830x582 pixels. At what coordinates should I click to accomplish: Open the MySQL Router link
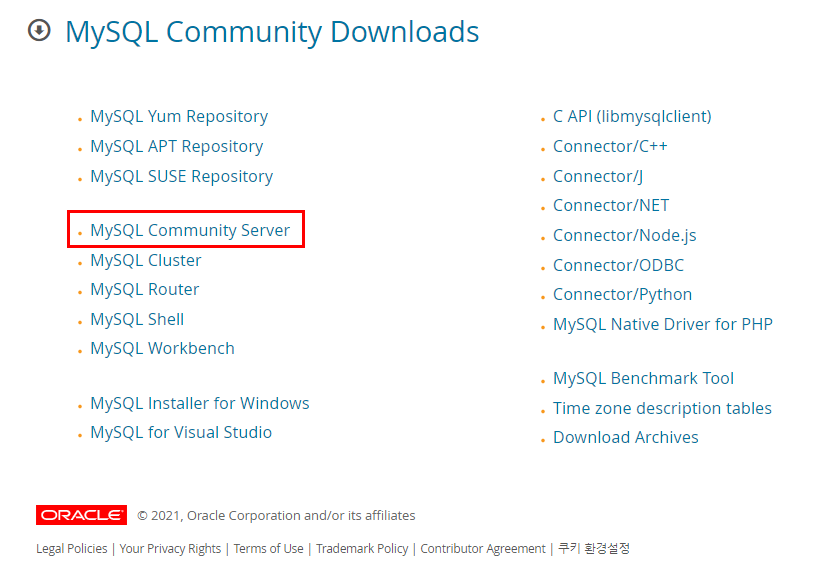click(x=145, y=290)
